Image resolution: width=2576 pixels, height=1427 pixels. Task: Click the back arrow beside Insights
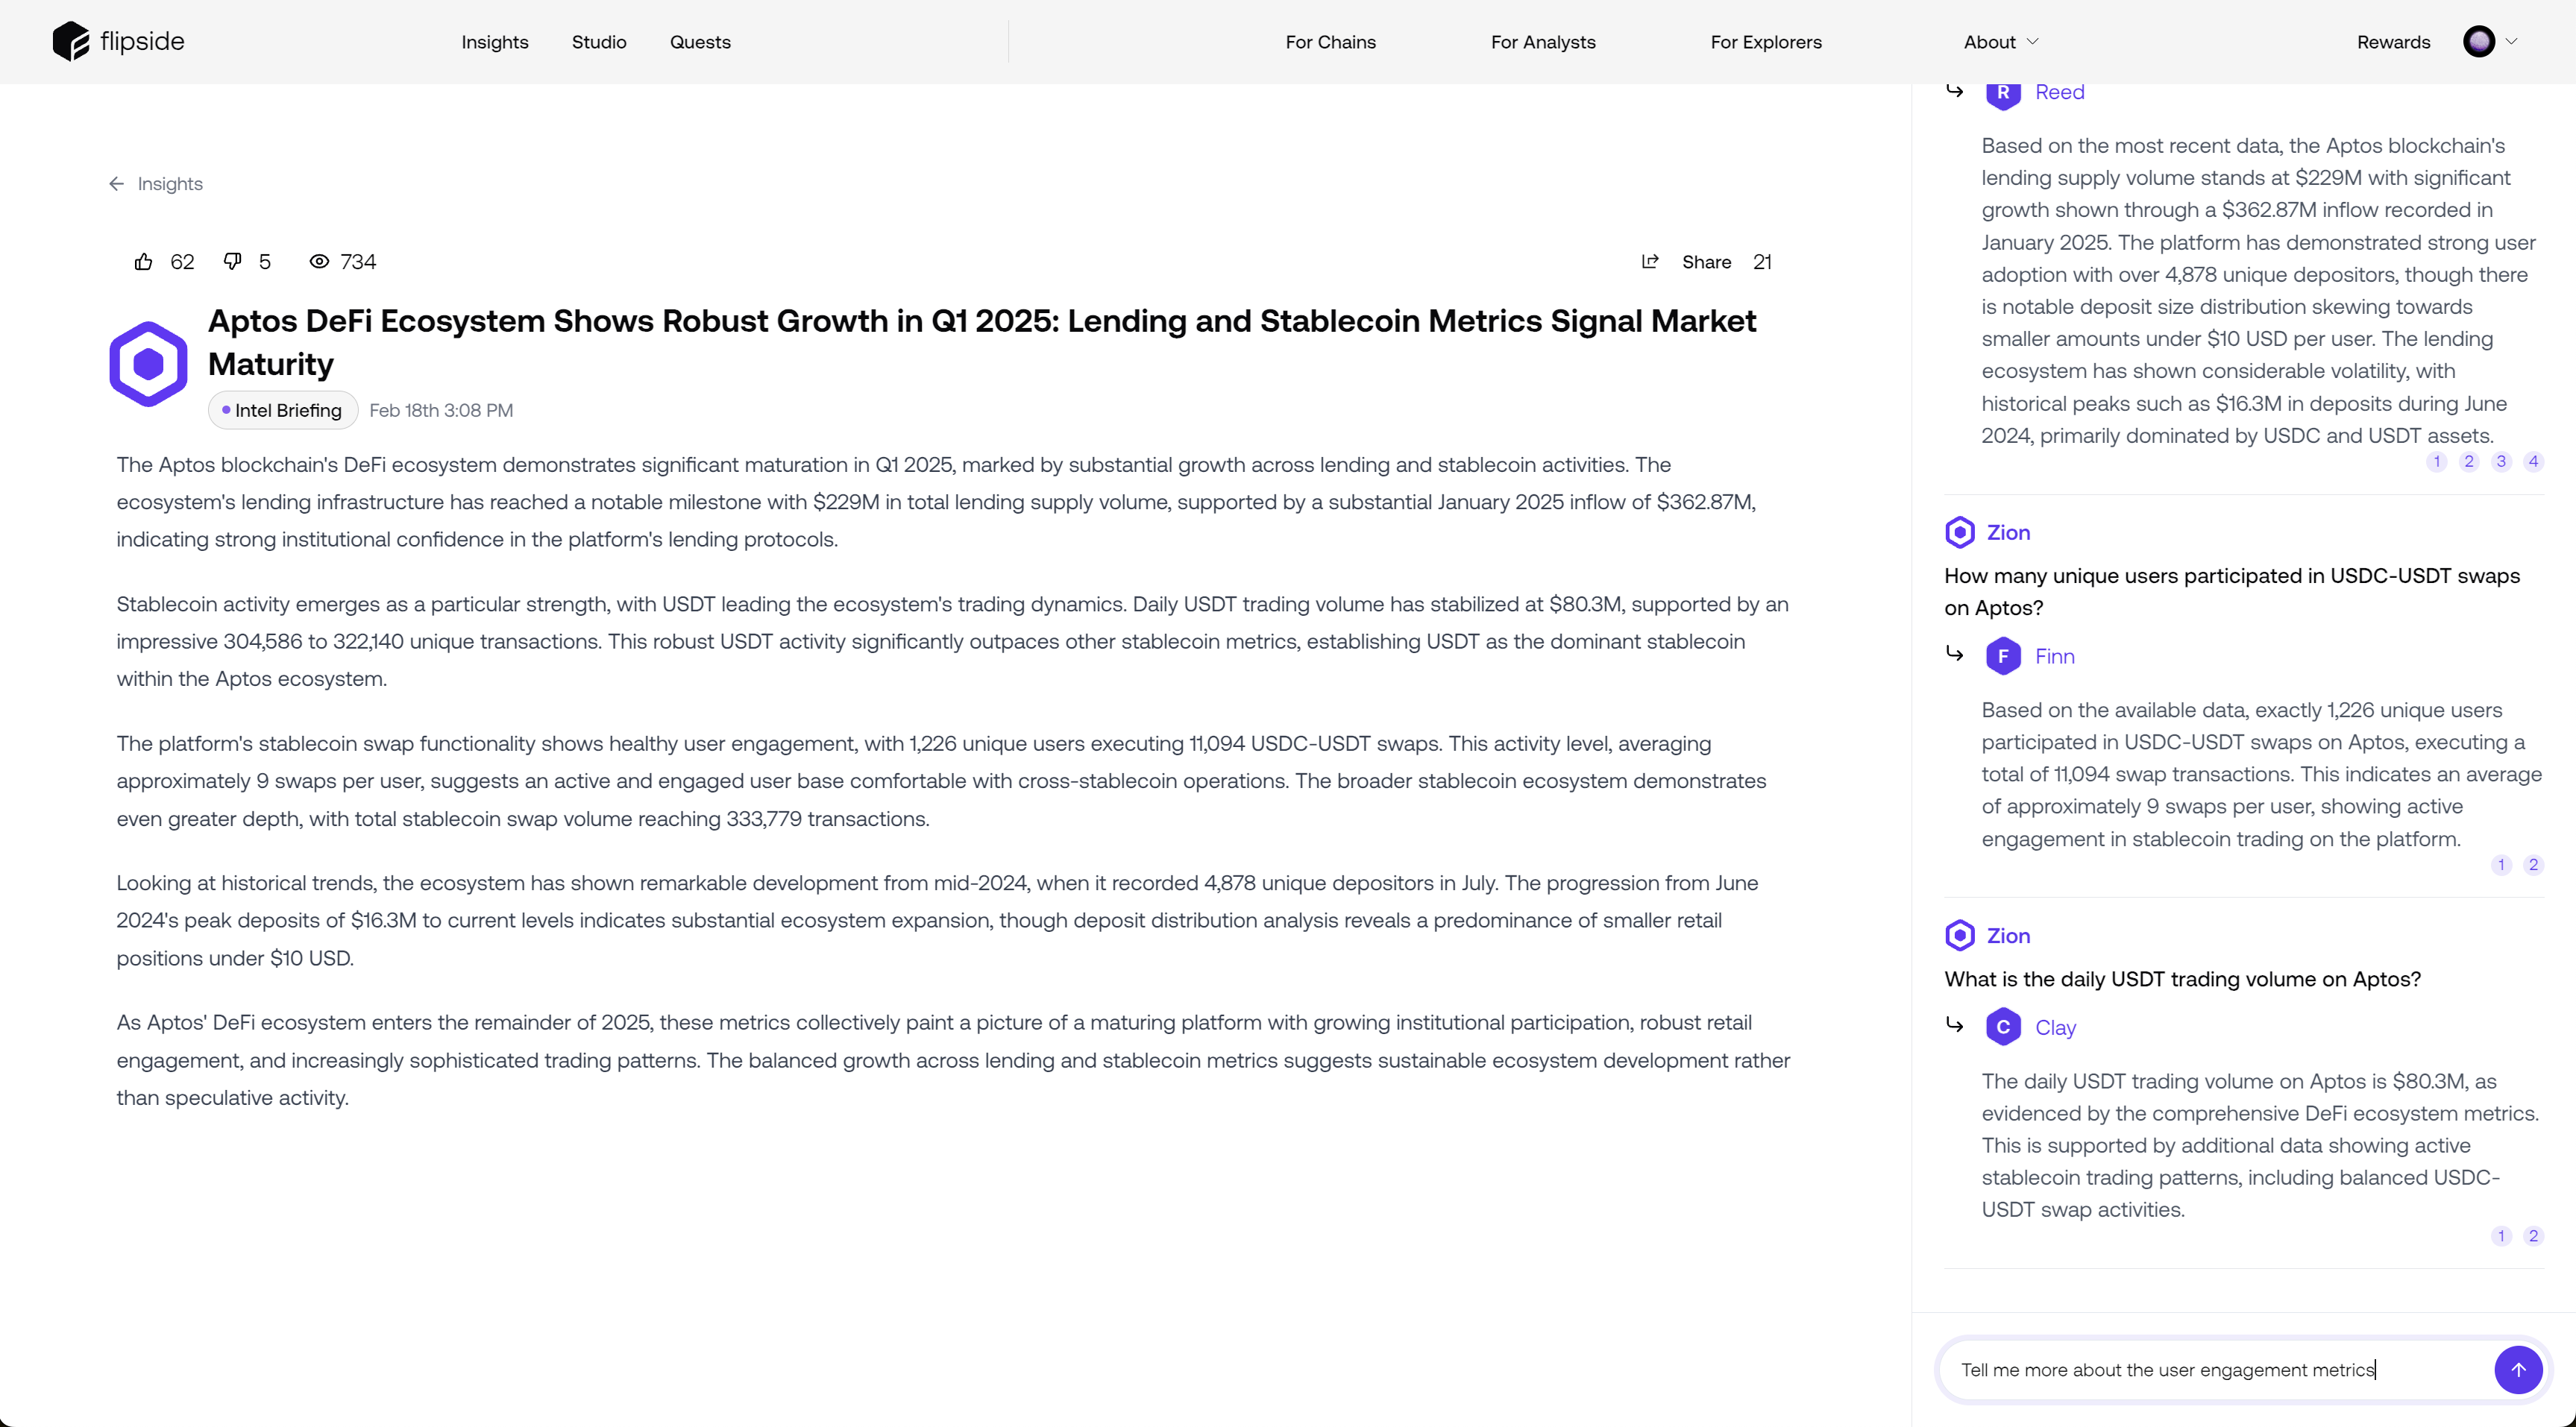pos(117,184)
